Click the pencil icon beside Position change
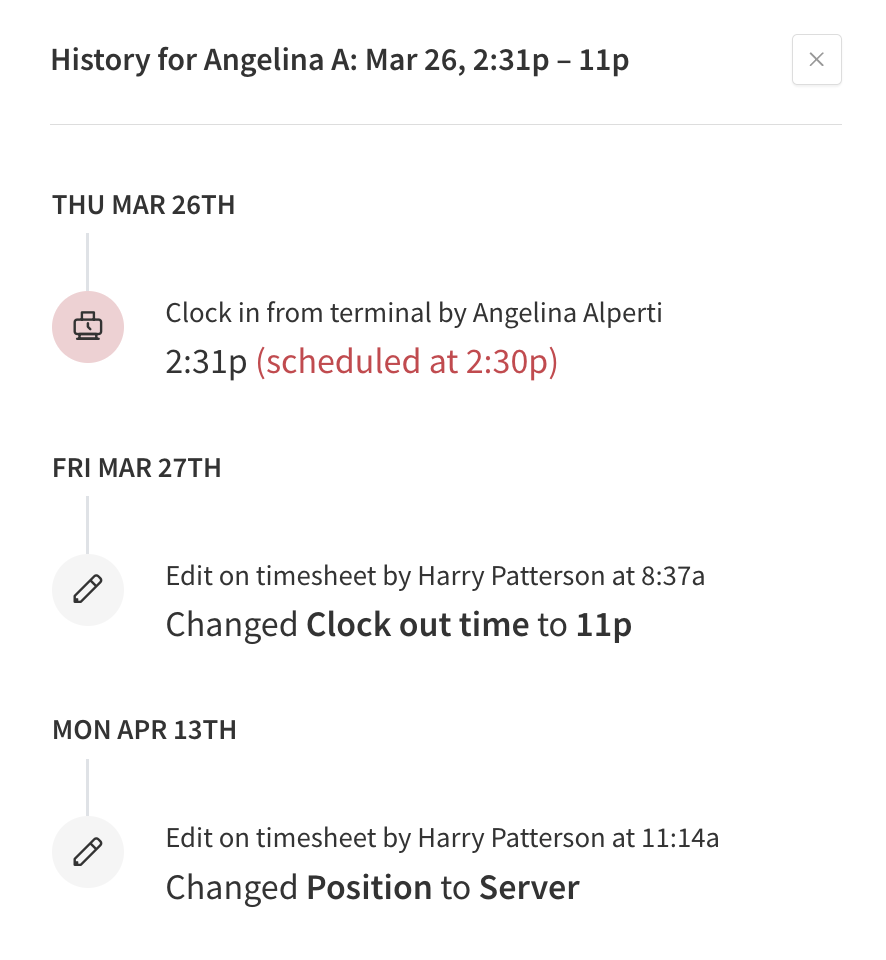This screenshot has width=886, height=960. coord(88,852)
